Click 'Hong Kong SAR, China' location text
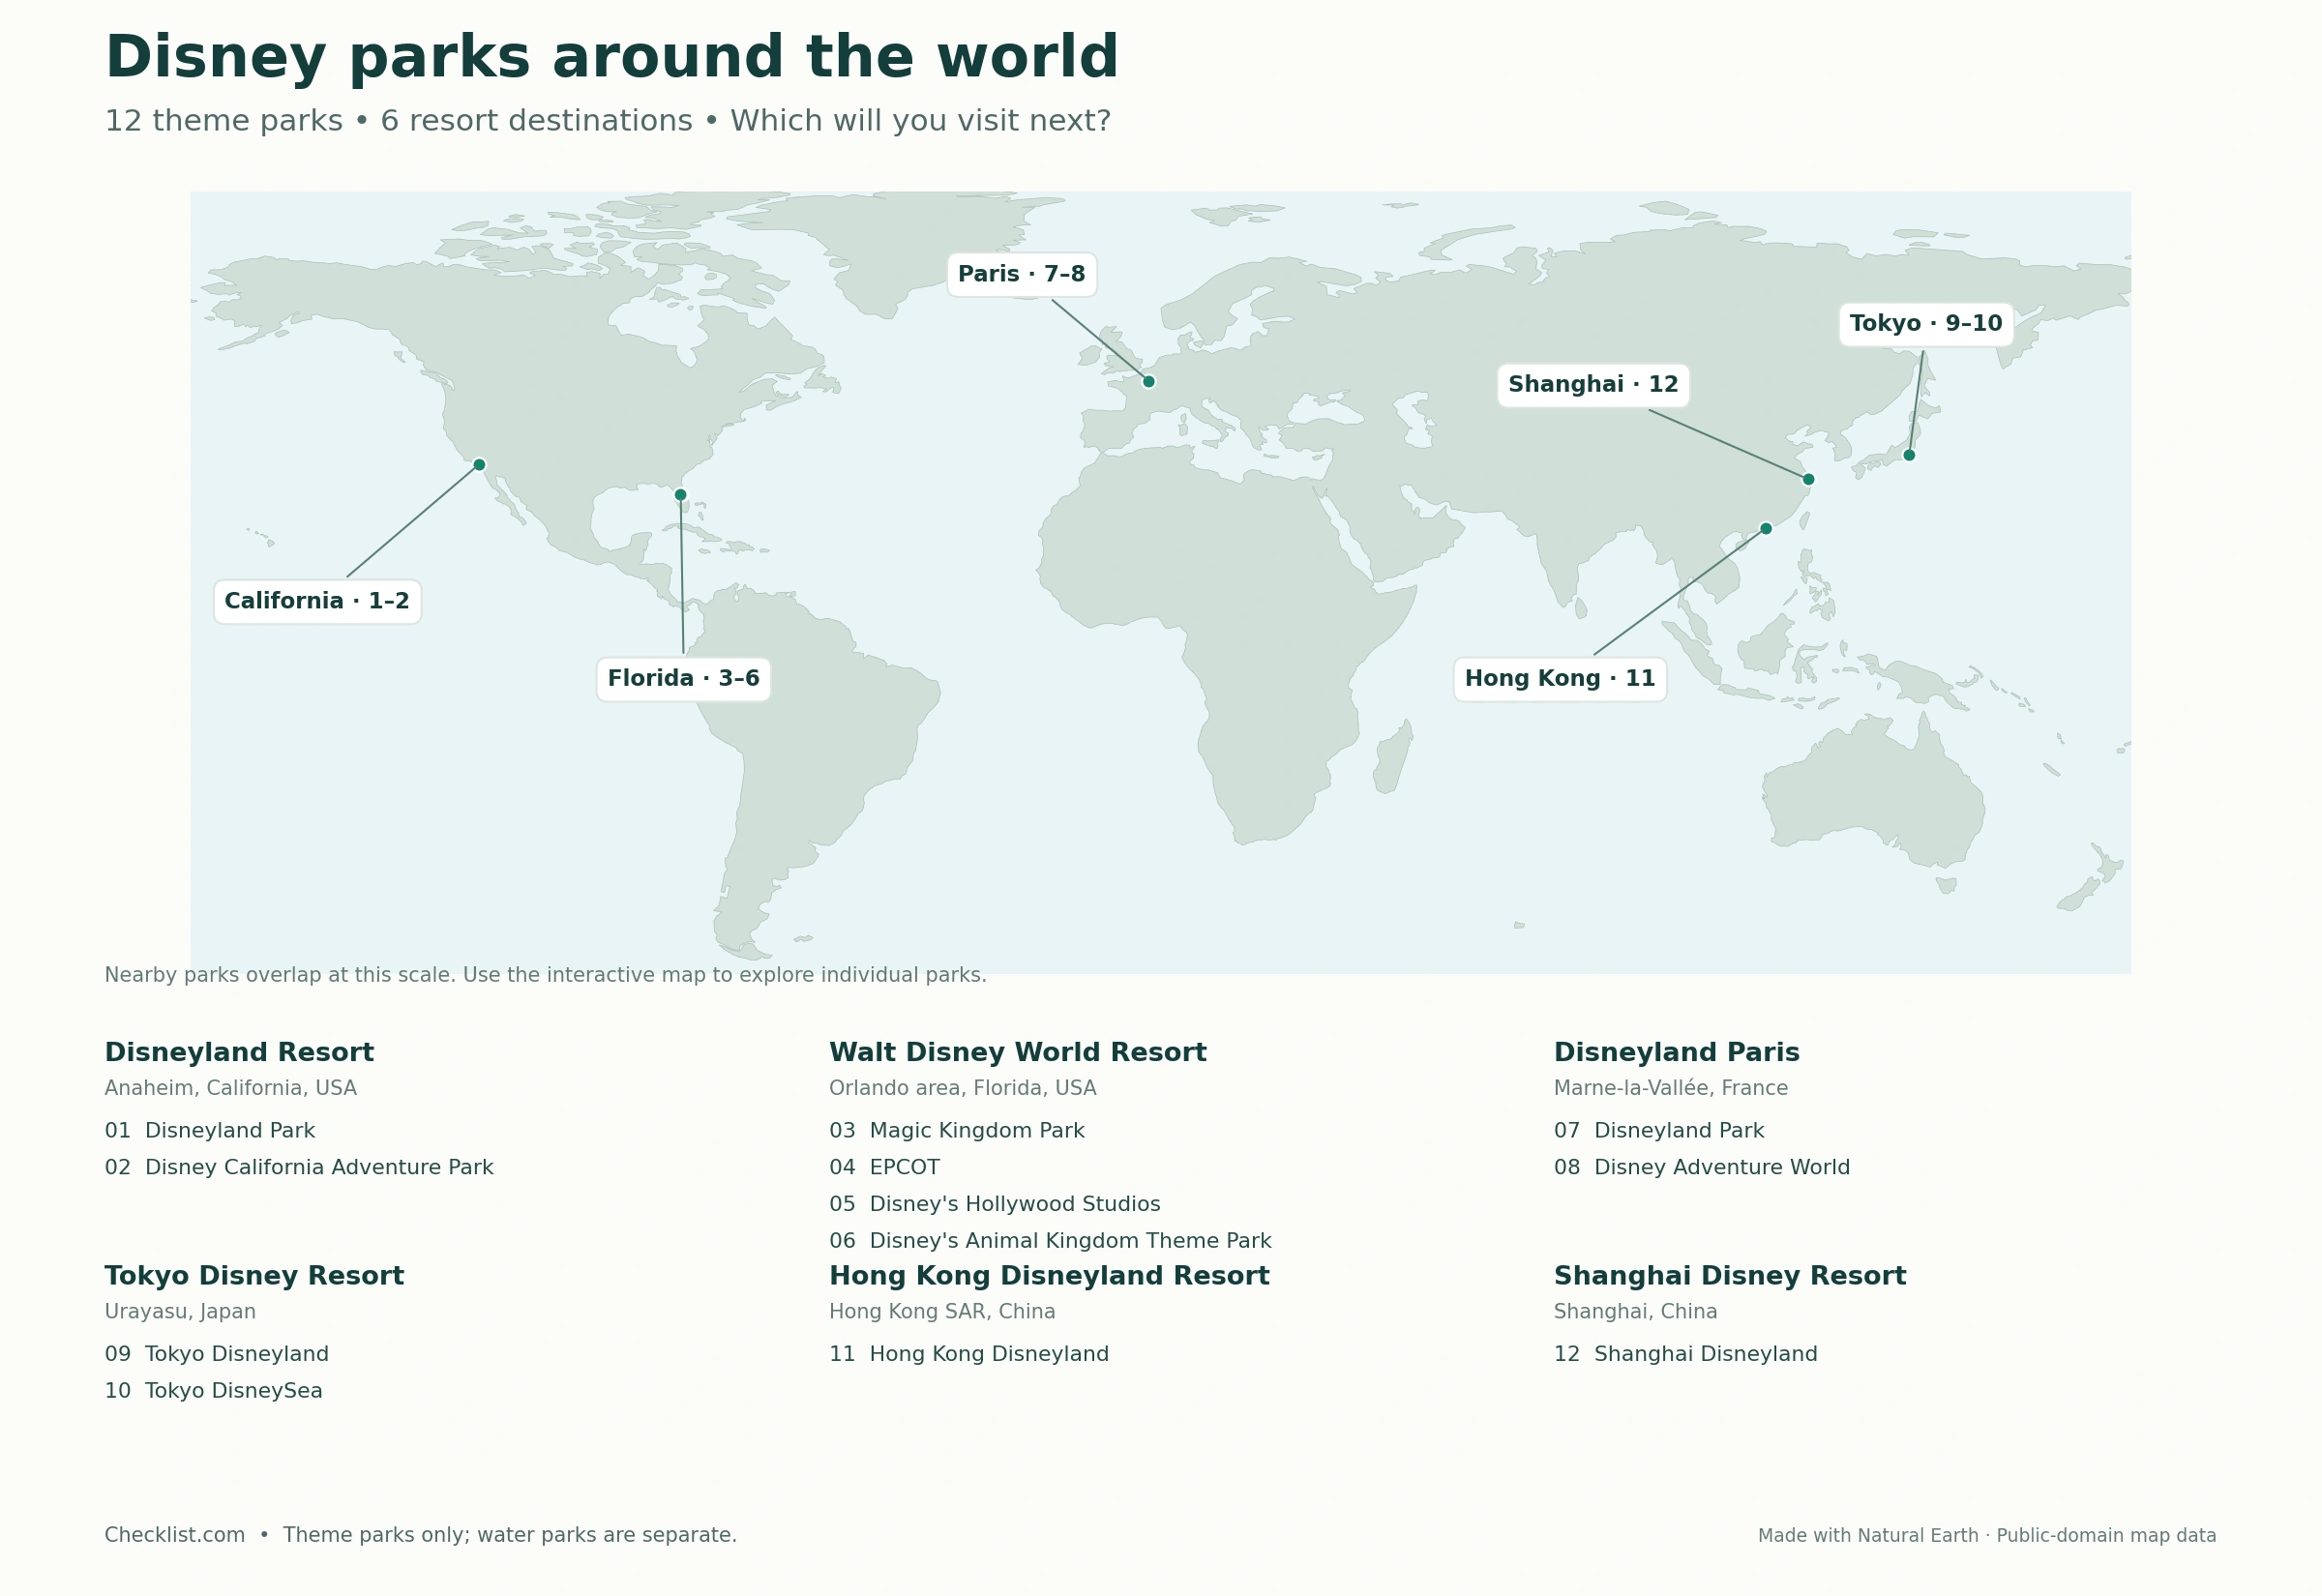The width and height of the screenshot is (2322, 1596). [x=942, y=1312]
